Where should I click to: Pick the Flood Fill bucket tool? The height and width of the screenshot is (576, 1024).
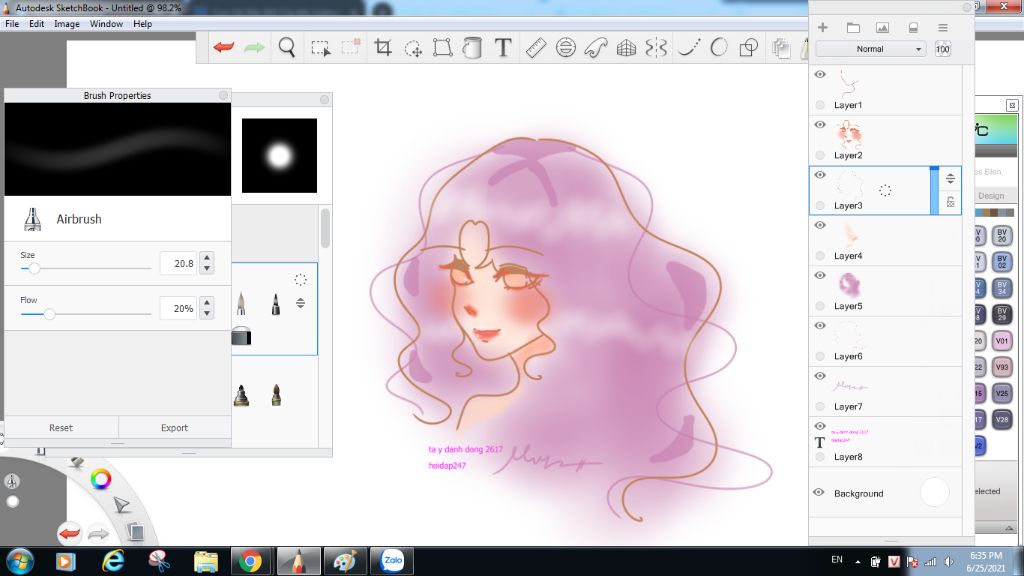[472, 48]
